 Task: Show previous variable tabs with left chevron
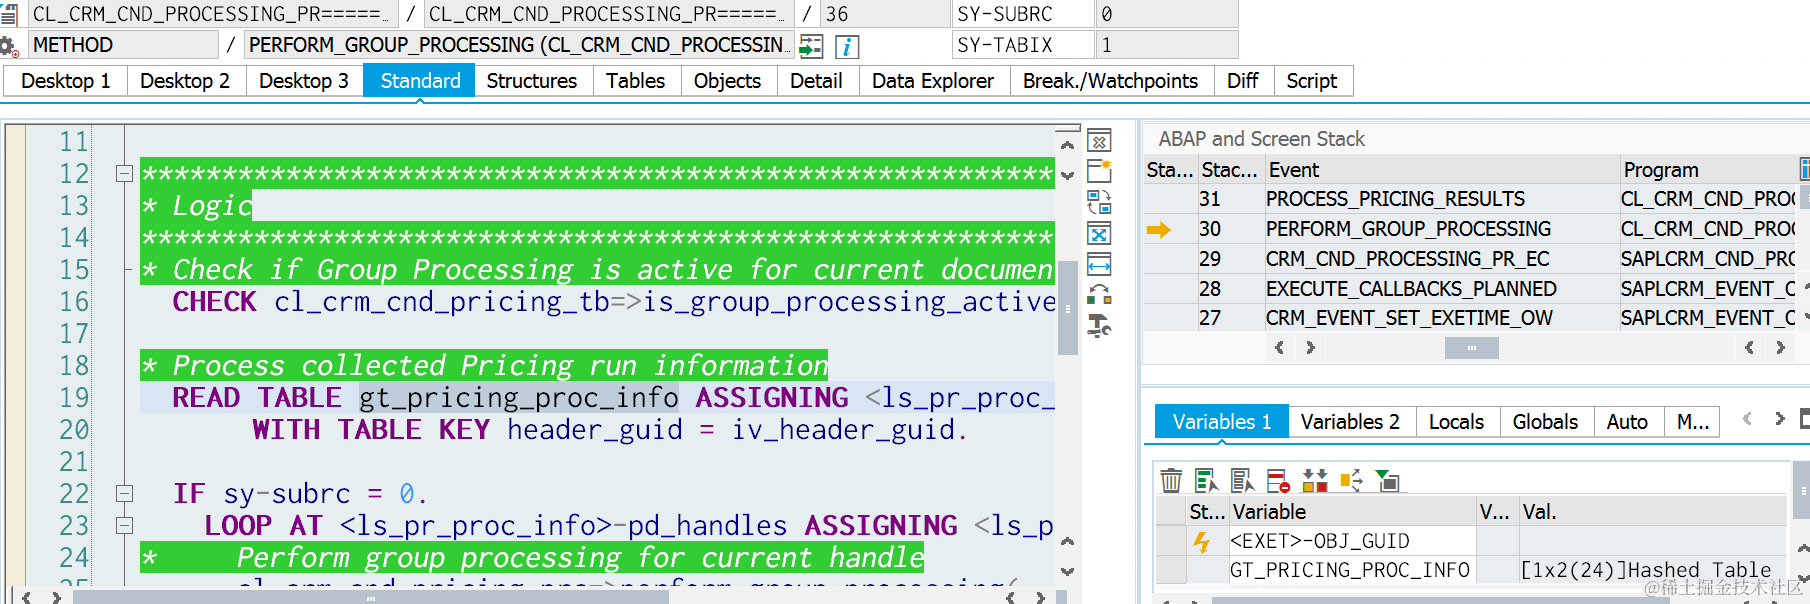coord(1747,419)
